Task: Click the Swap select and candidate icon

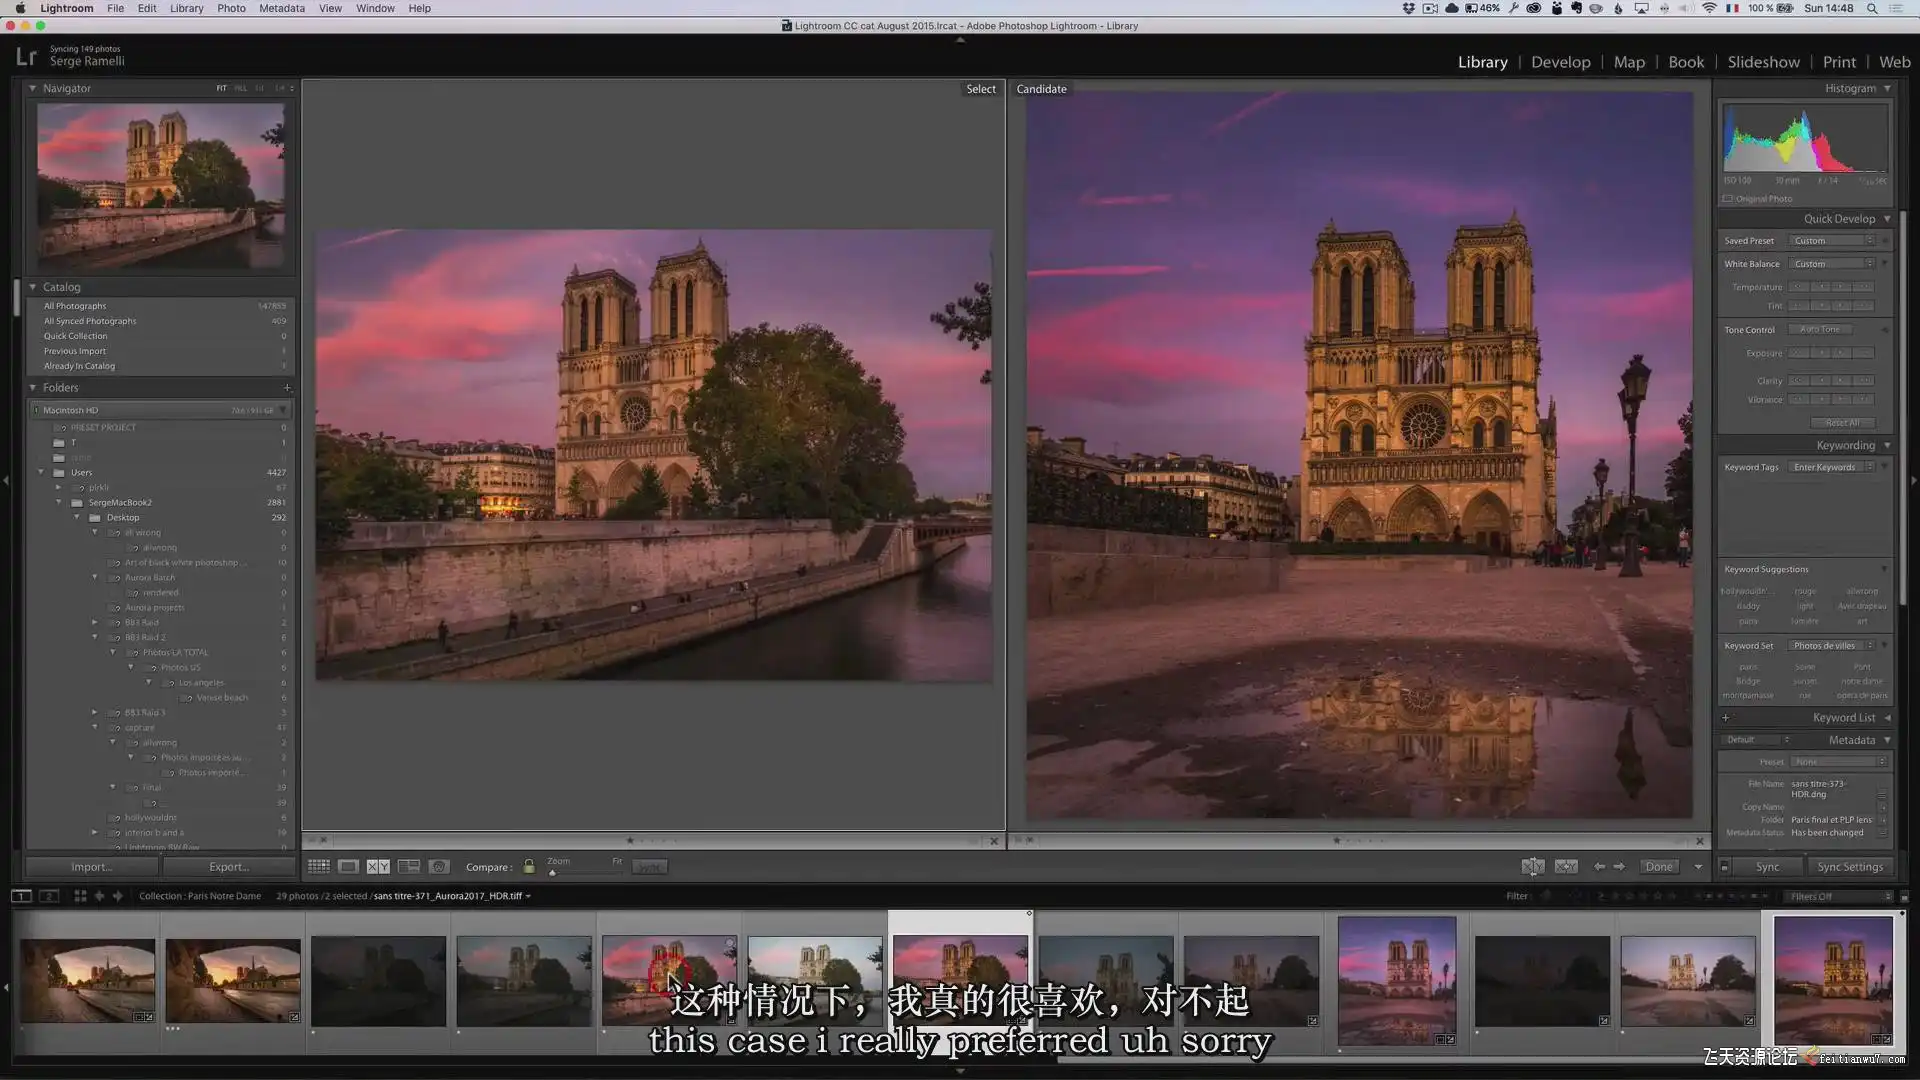Action: [x=1533, y=867]
